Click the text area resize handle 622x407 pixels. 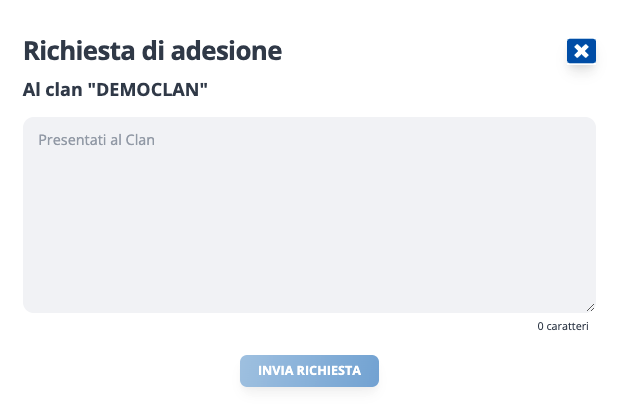click(x=590, y=307)
